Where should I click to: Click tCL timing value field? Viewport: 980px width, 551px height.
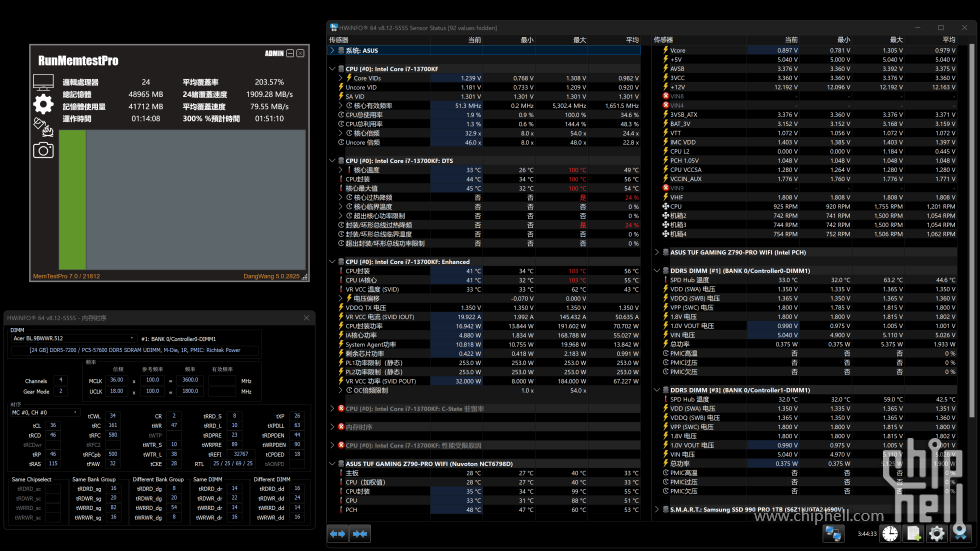(53, 425)
